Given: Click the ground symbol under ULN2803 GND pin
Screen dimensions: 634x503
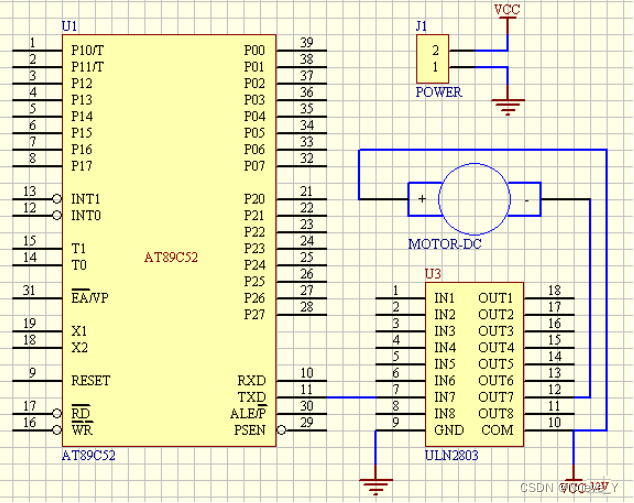Looking at the screenshot, I should tap(376, 486).
